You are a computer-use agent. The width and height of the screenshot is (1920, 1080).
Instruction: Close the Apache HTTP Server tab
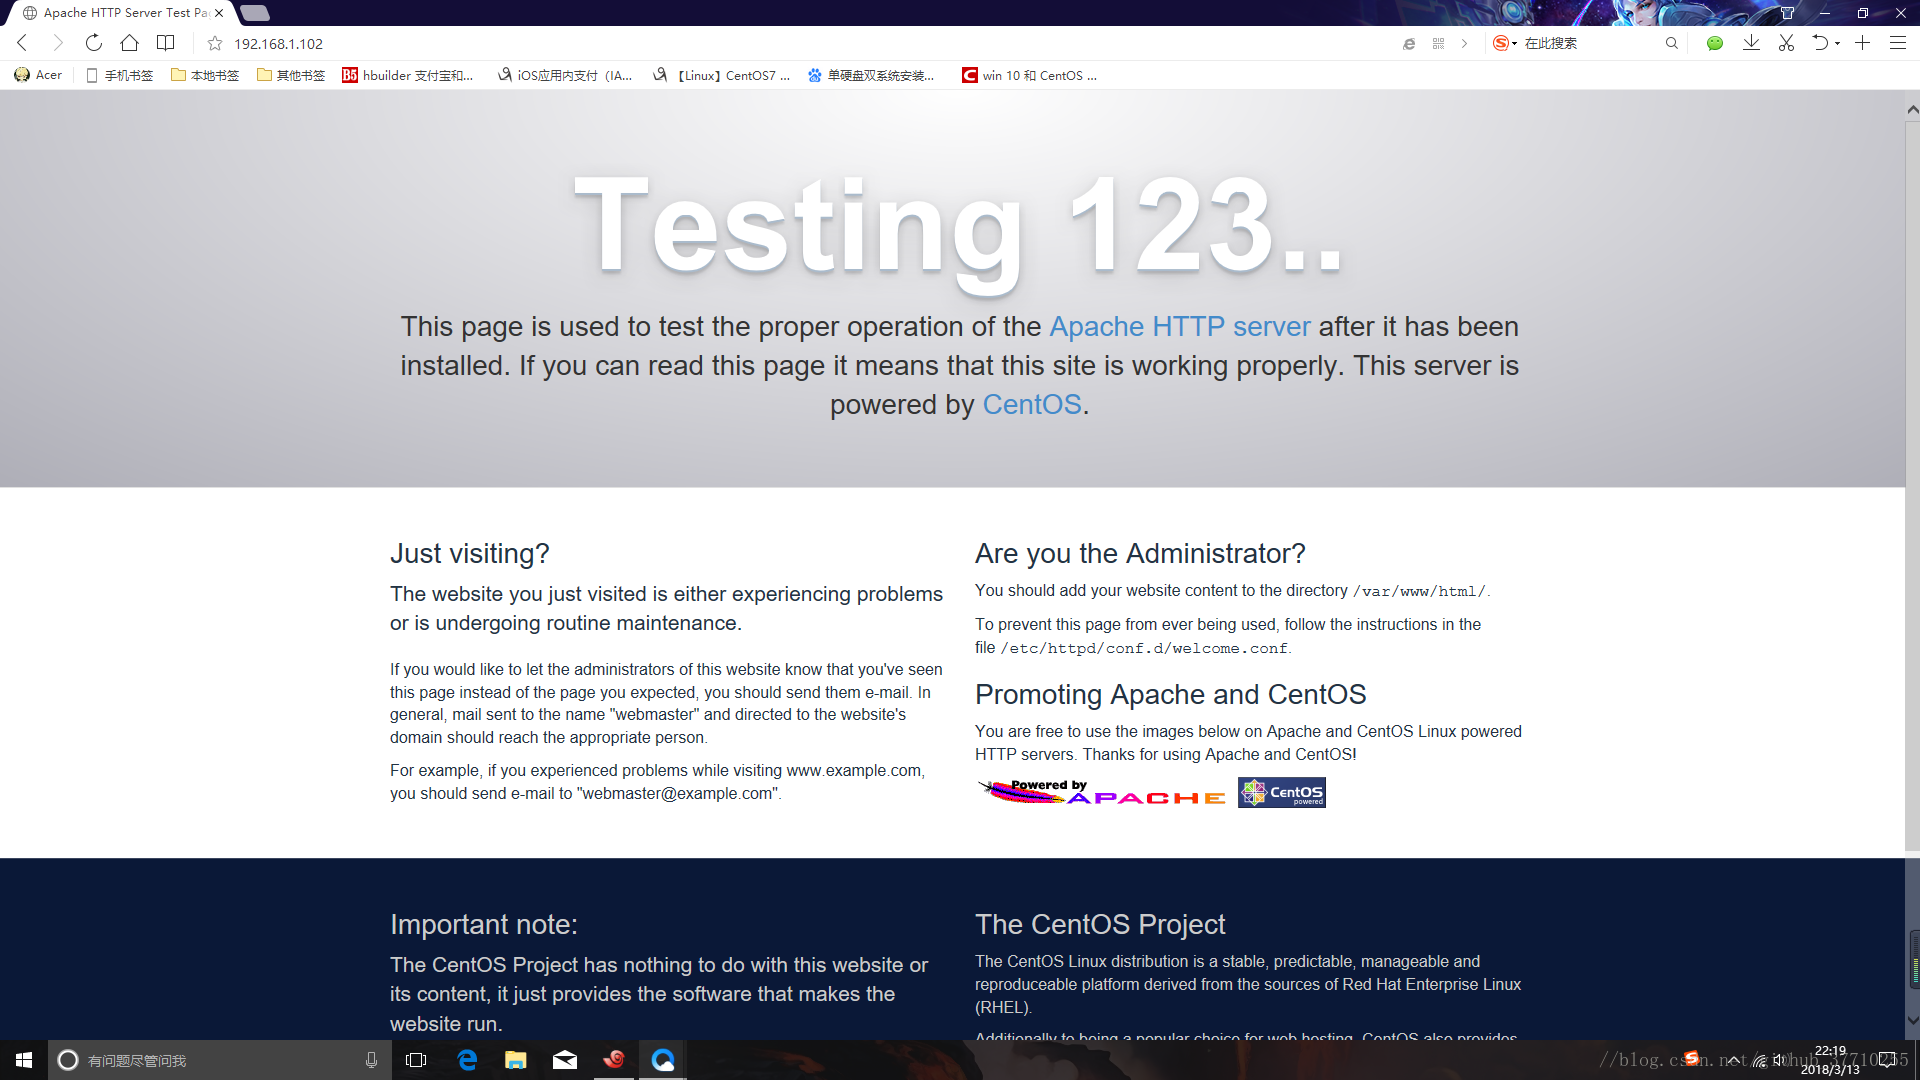pos(219,13)
